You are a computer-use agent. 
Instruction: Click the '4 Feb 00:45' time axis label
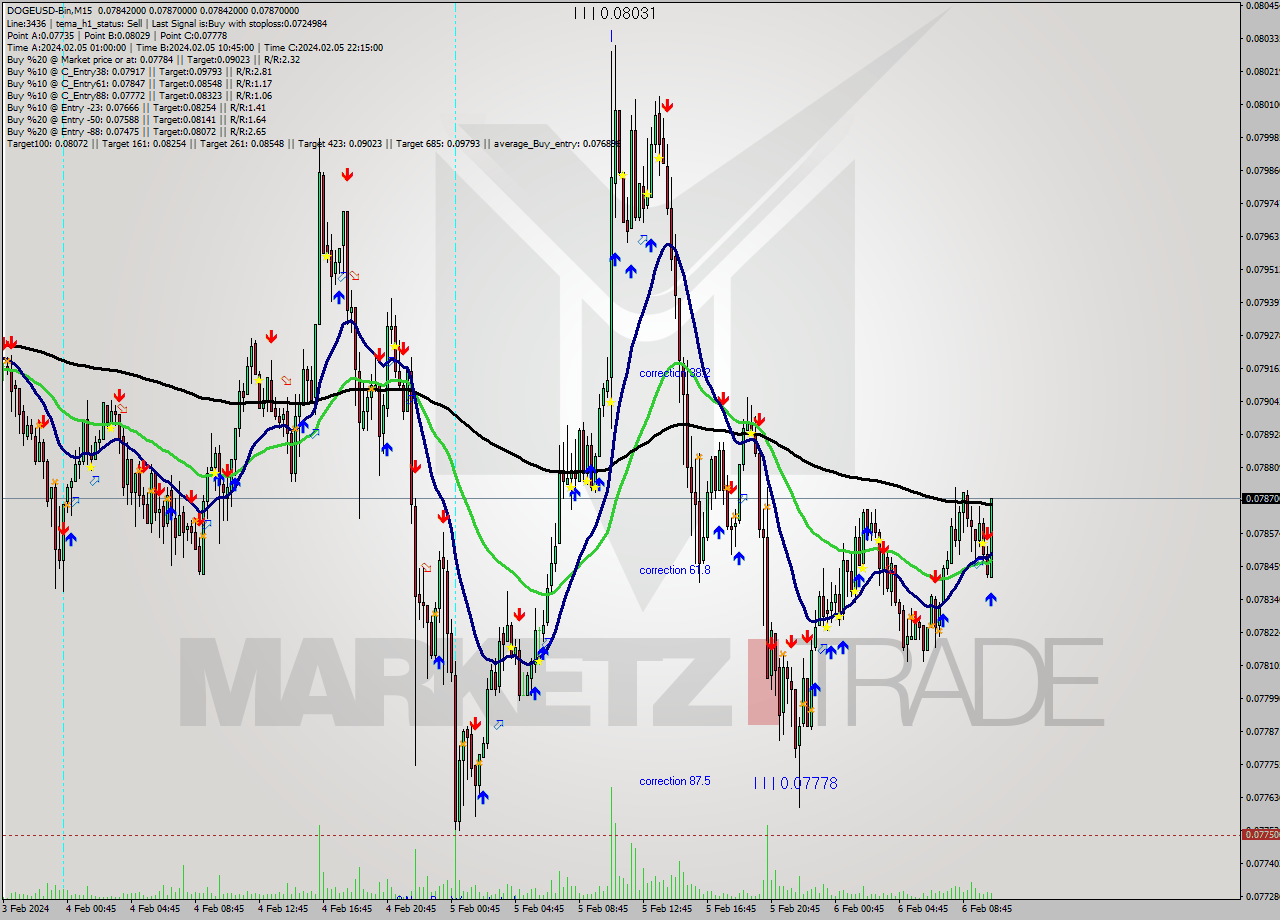click(x=90, y=909)
